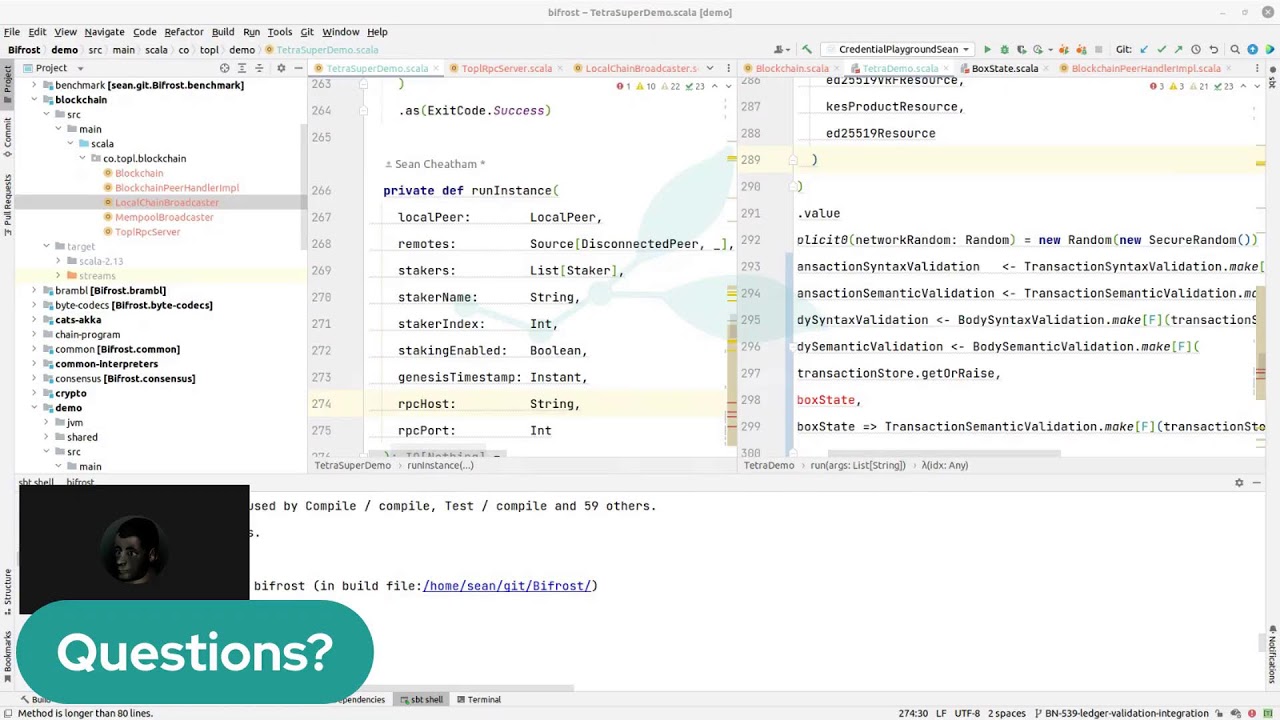Viewport: 1280px width, 720px height.
Task: Toggle the Project side tool window
Action: pos(7,83)
